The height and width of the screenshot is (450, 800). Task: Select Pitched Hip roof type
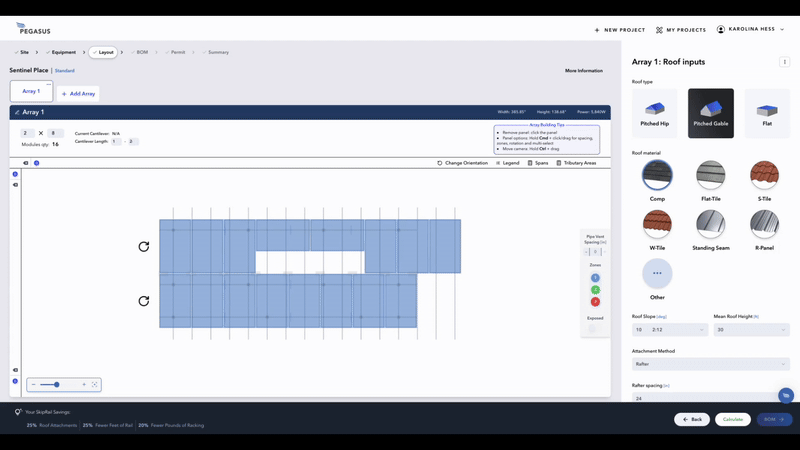(x=655, y=113)
